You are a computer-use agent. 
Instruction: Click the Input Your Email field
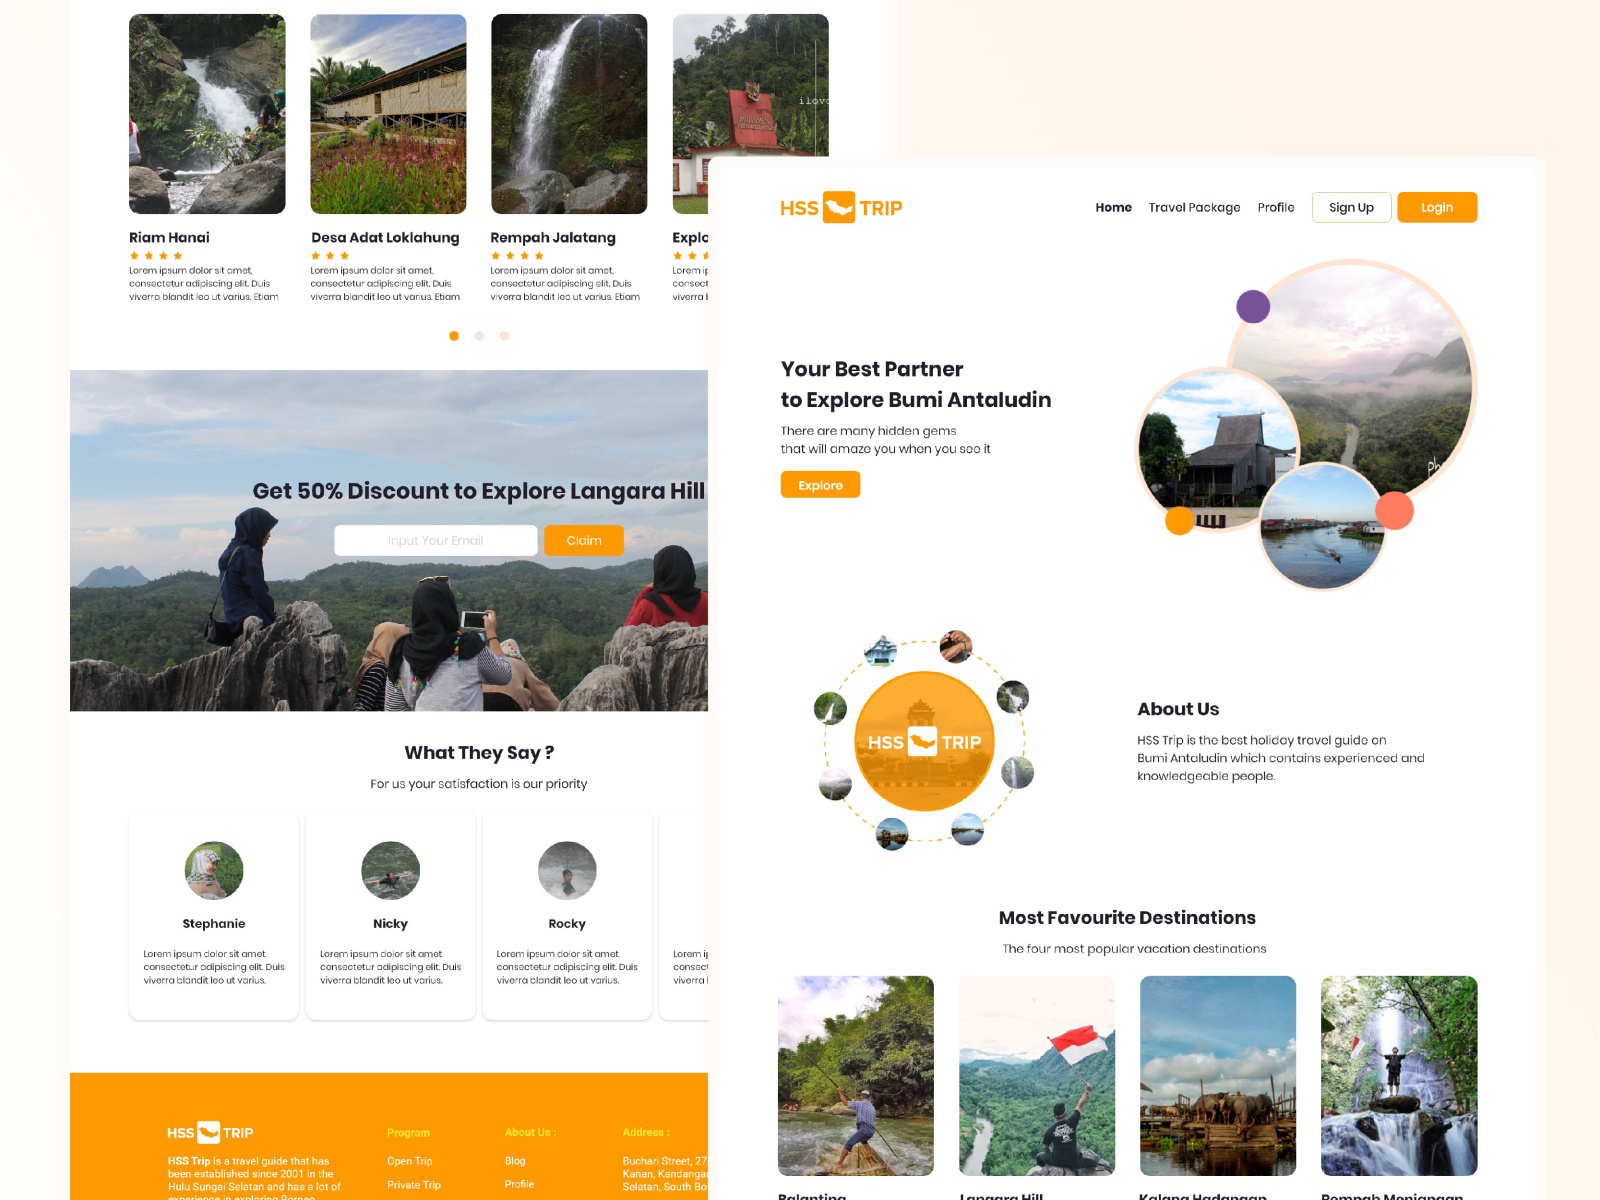(x=436, y=540)
